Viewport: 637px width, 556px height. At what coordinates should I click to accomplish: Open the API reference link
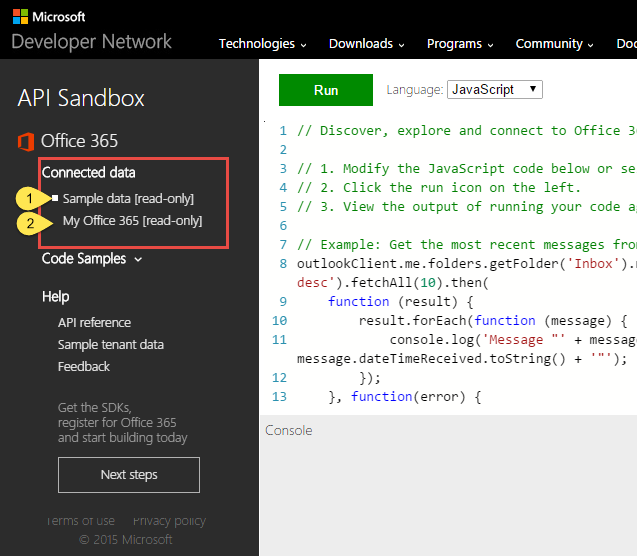tap(94, 322)
